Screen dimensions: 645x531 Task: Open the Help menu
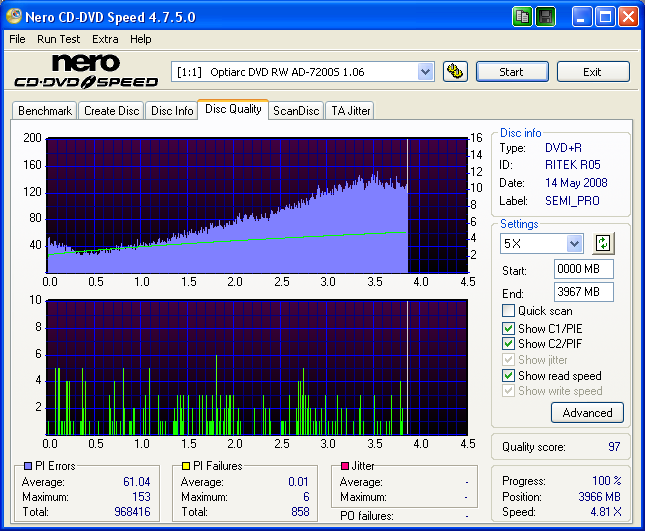point(141,39)
